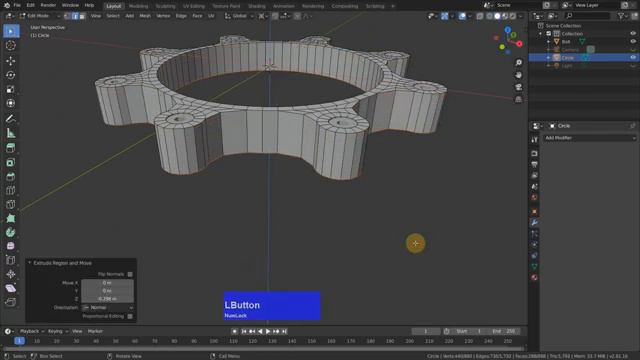Switch to rendered viewport shading
This screenshot has width=640, height=360.
[513, 16]
